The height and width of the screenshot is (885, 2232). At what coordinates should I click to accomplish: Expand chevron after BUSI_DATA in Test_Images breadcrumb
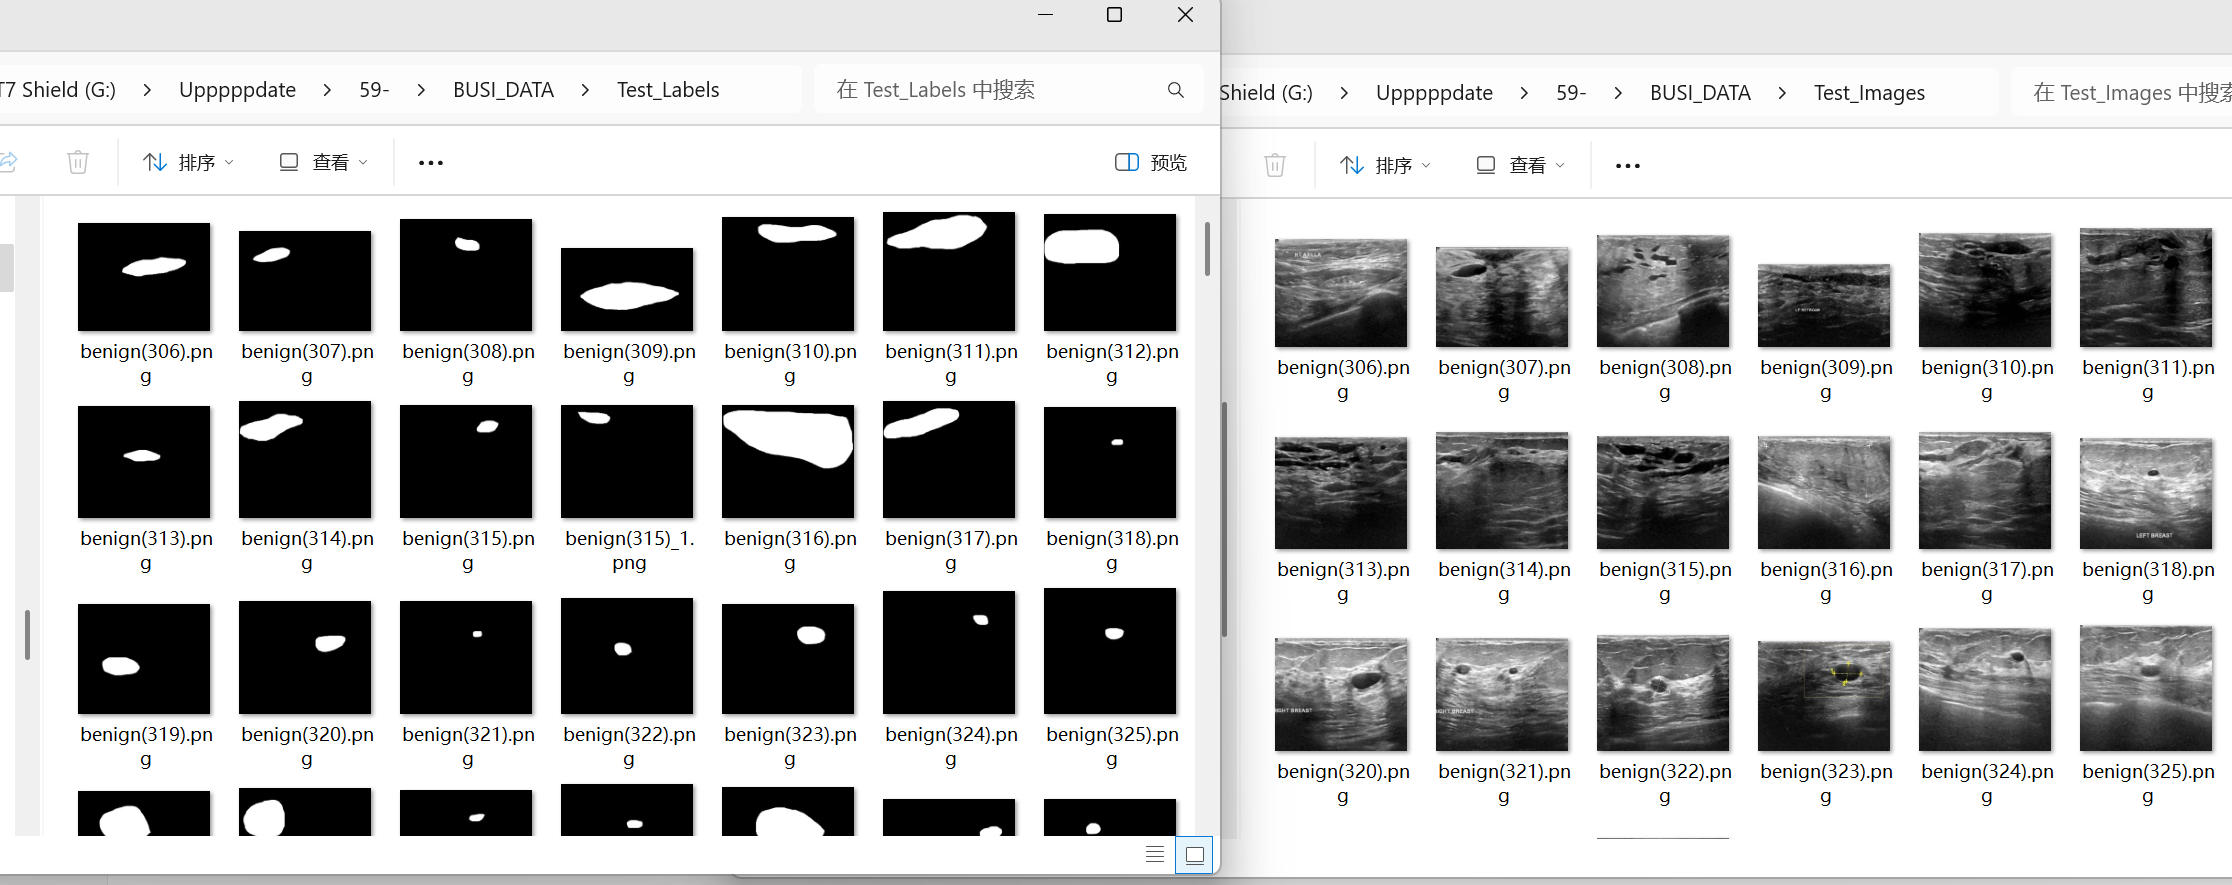pos(1782,93)
